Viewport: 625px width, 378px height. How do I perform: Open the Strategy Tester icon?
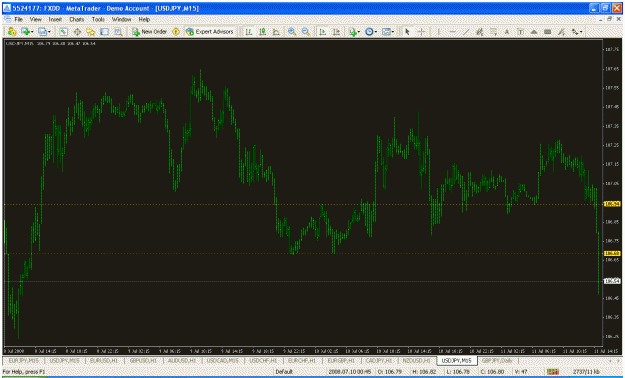[118, 32]
